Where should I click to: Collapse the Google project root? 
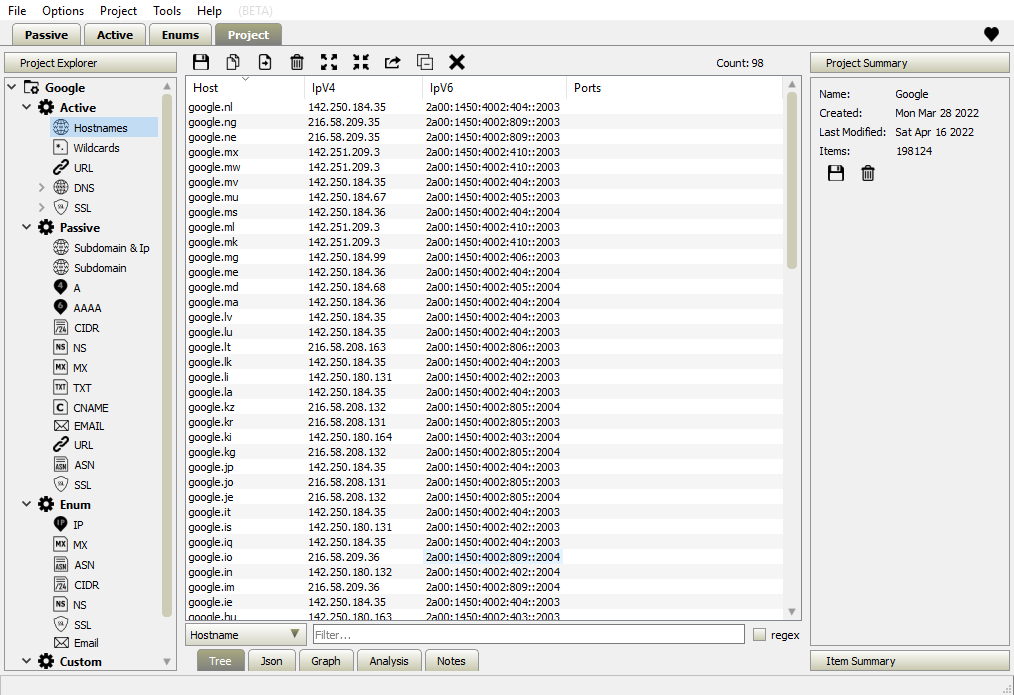[x=12, y=87]
